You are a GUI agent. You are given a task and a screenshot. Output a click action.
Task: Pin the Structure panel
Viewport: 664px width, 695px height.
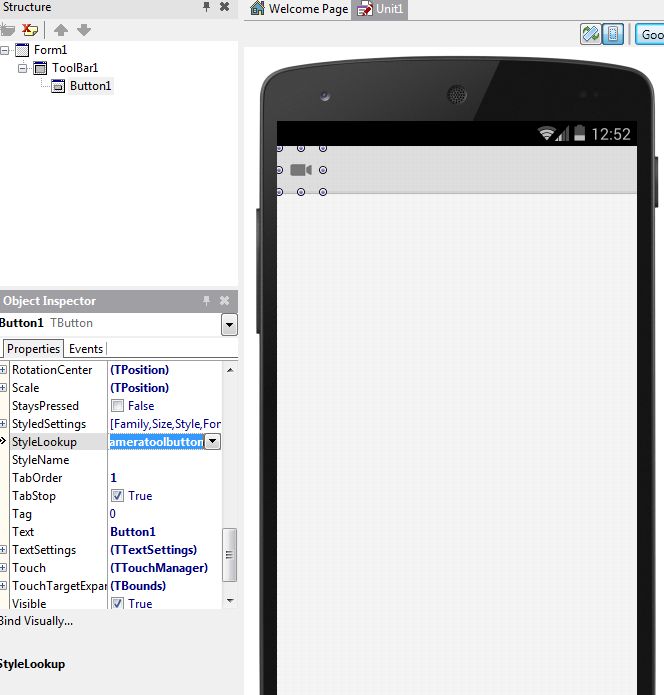(206, 7)
